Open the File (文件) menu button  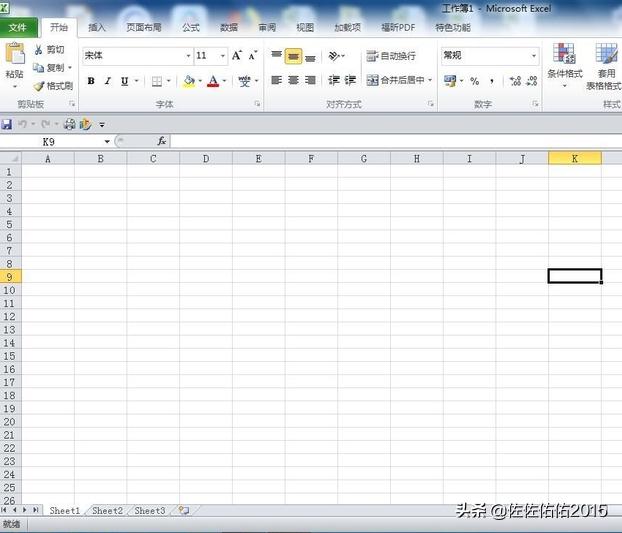pos(18,27)
